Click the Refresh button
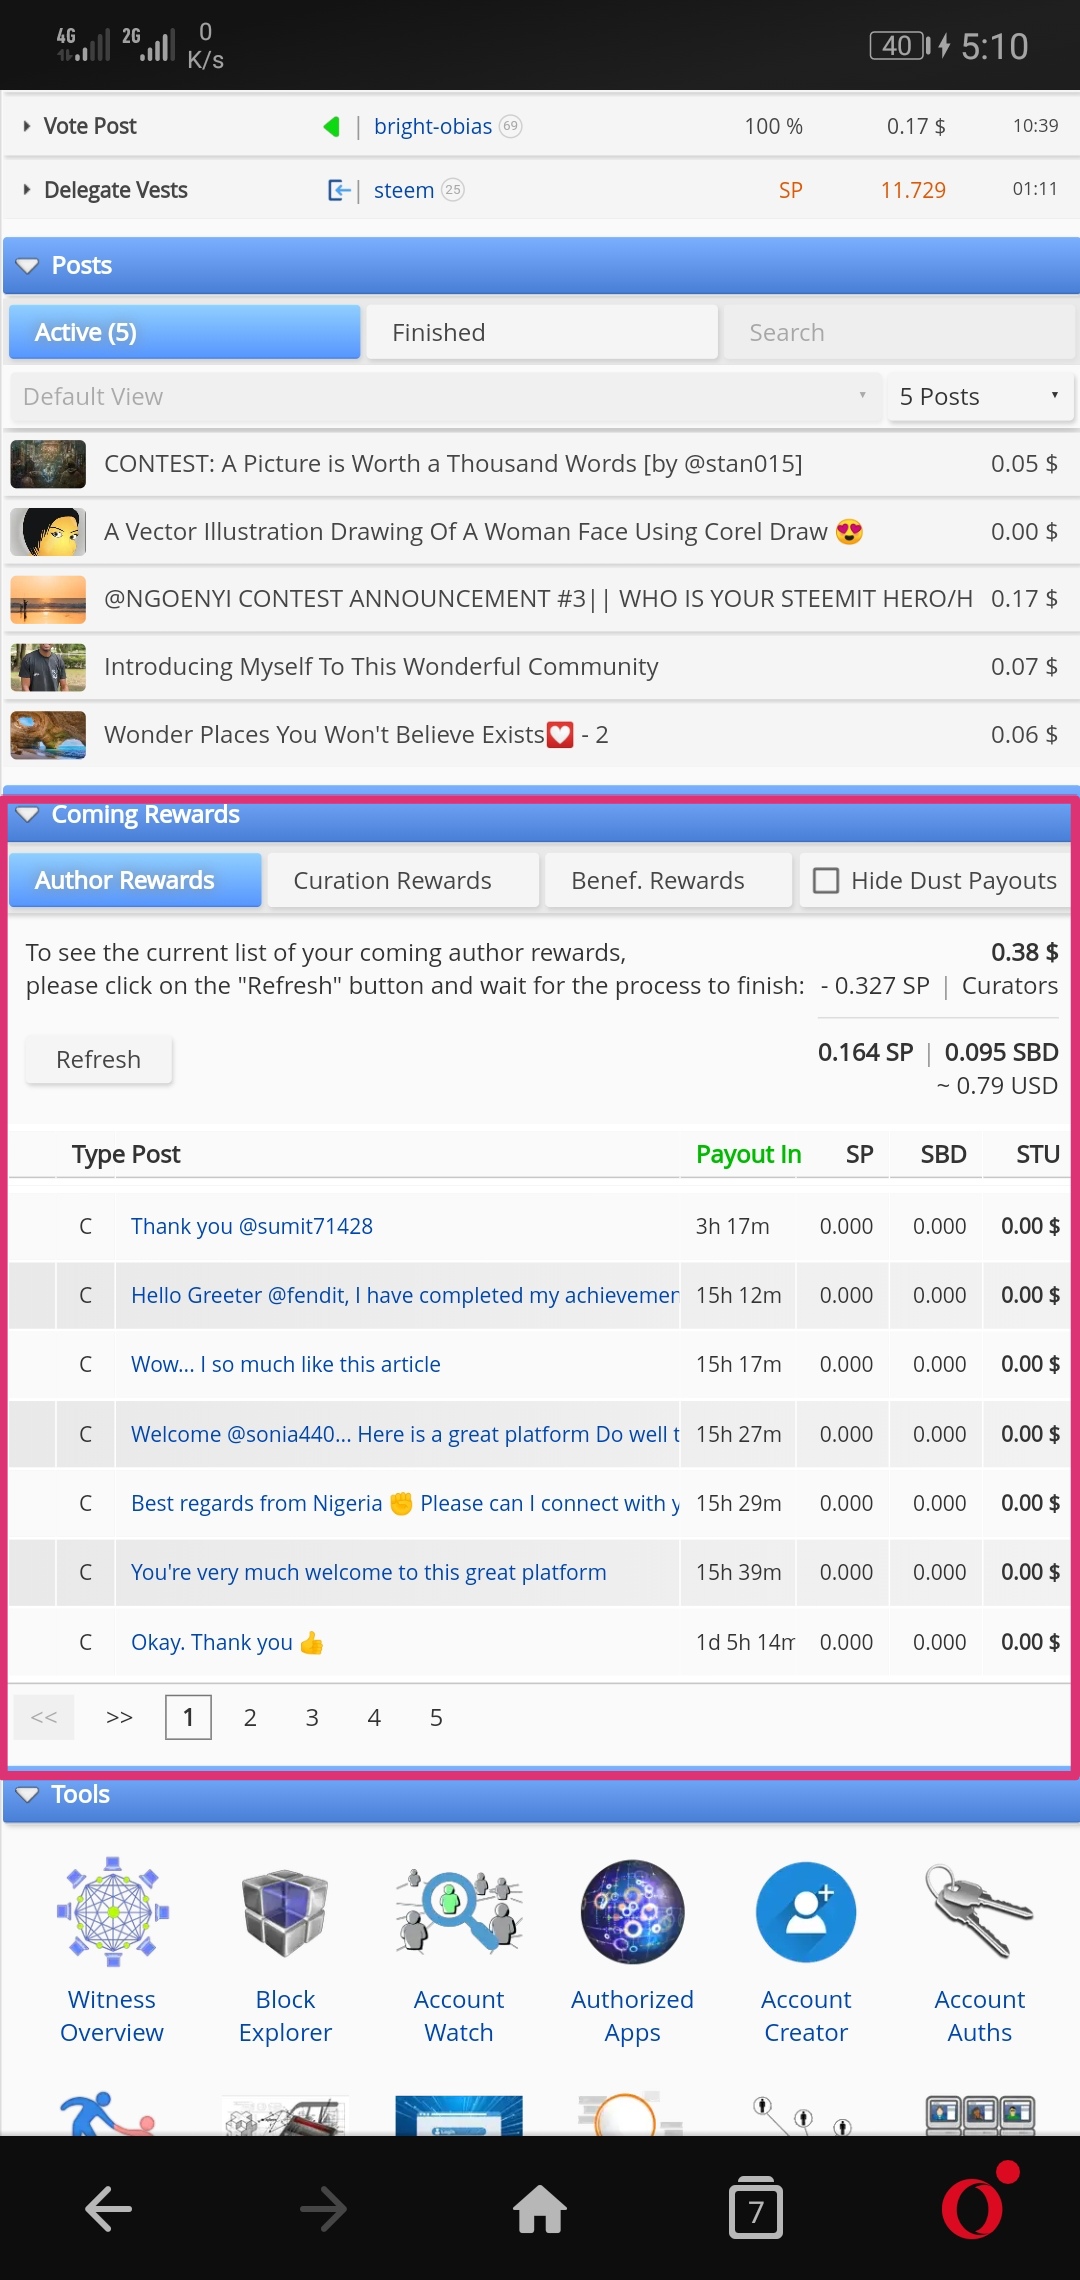 pyautogui.click(x=98, y=1060)
